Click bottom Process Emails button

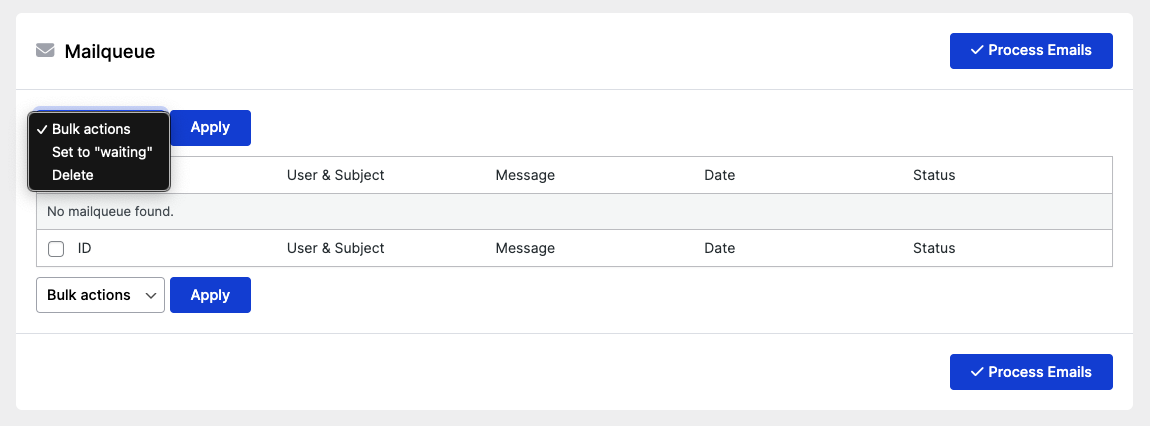[1031, 372]
